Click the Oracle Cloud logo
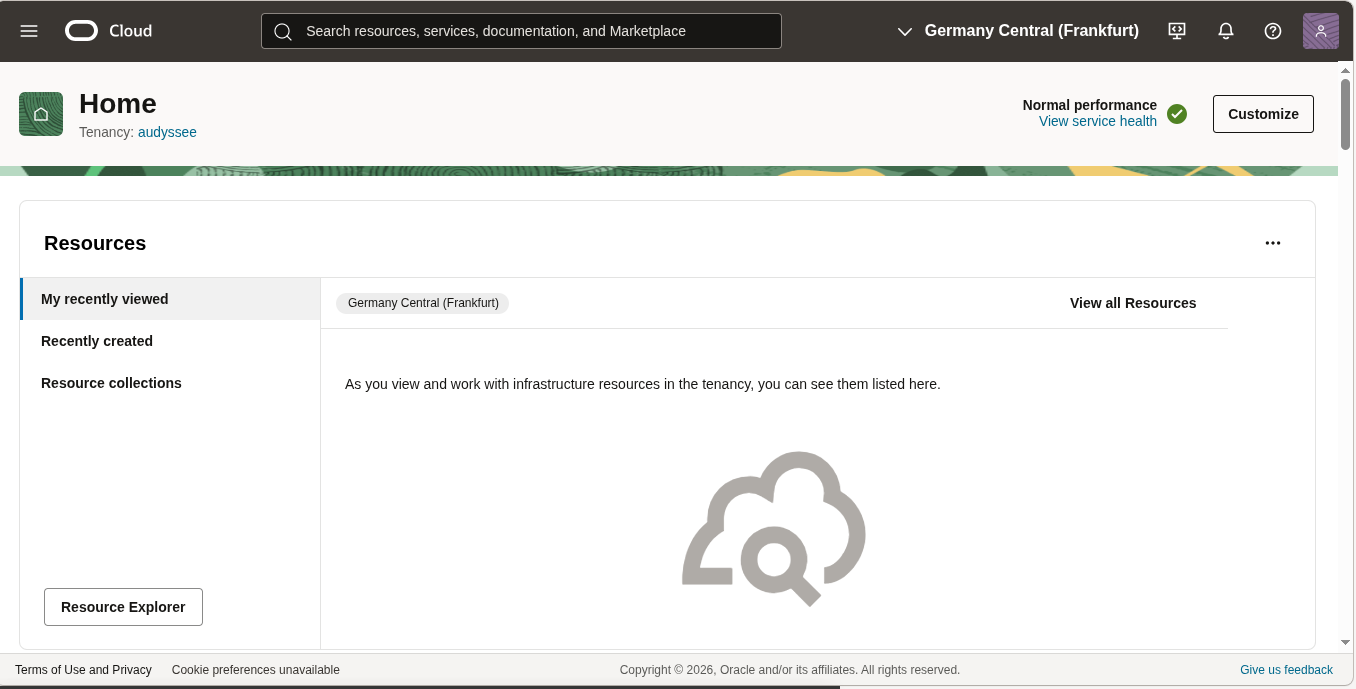 (109, 31)
